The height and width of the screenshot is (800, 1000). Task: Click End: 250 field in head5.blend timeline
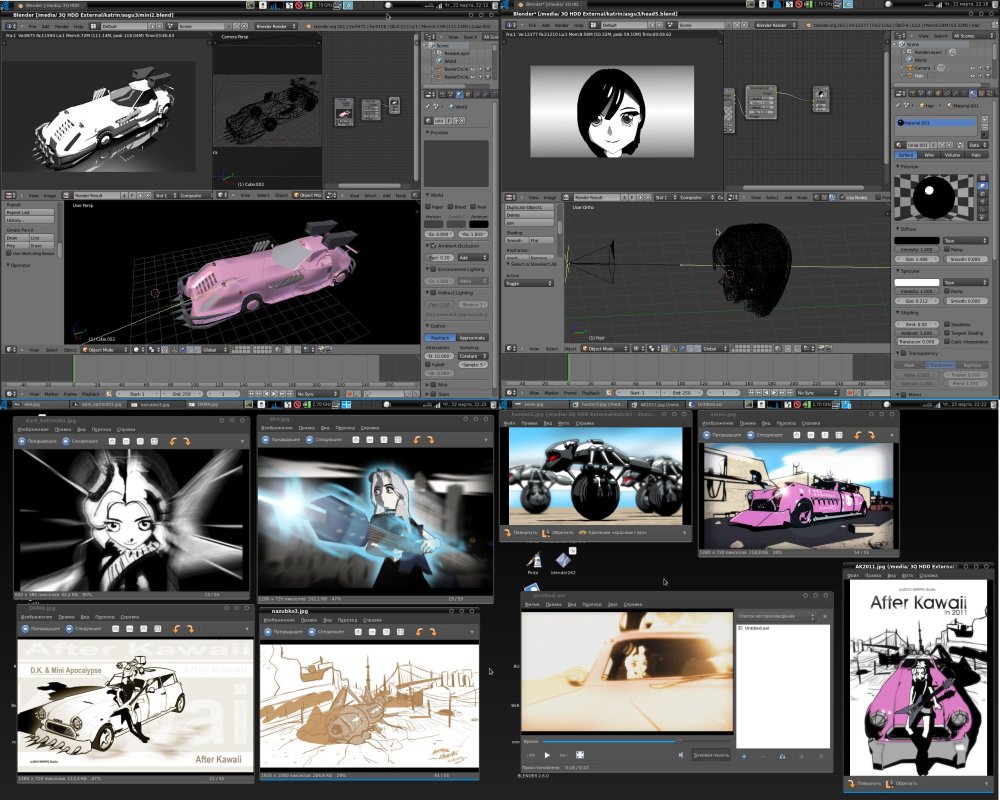[x=682, y=392]
